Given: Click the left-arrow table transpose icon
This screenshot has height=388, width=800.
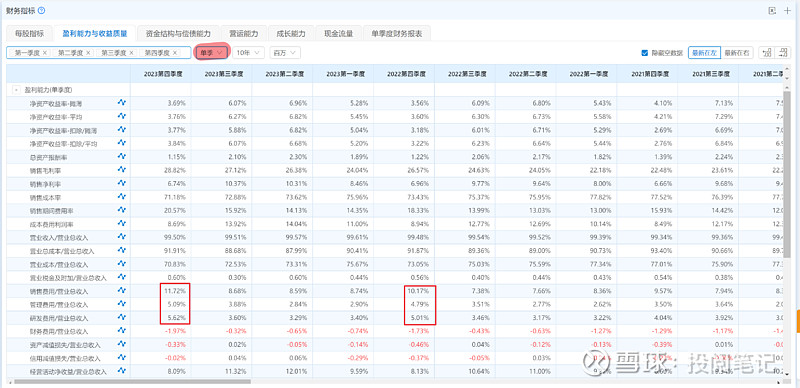Looking at the screenshot, I should tap(766, 53).
